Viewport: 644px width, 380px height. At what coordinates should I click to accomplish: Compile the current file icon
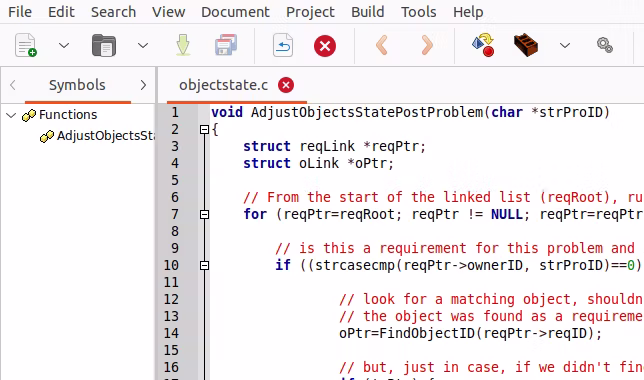pos(483,45)
